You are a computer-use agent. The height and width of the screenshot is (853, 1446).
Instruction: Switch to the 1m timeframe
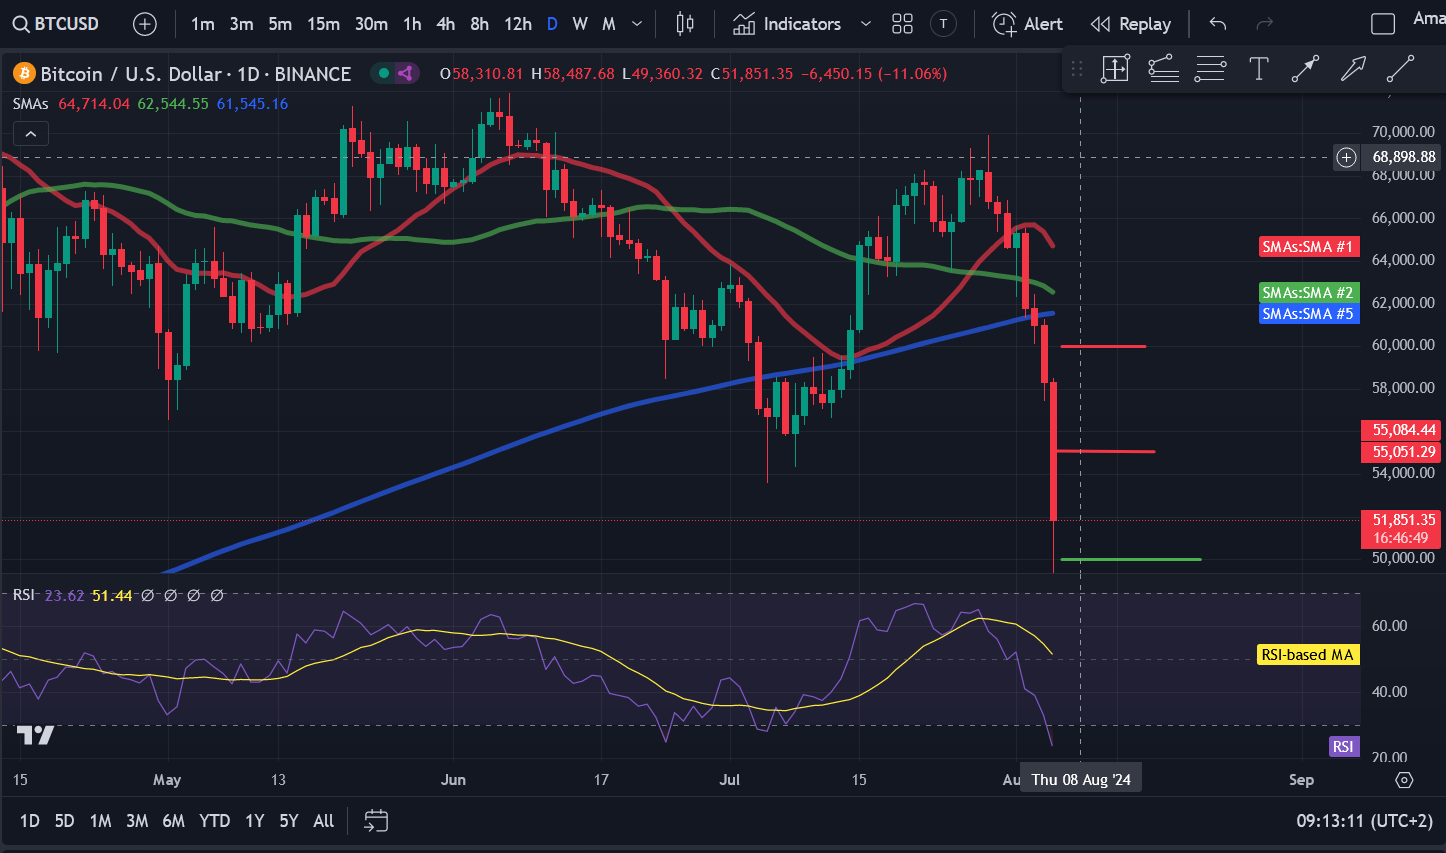(x=203, y=24)
